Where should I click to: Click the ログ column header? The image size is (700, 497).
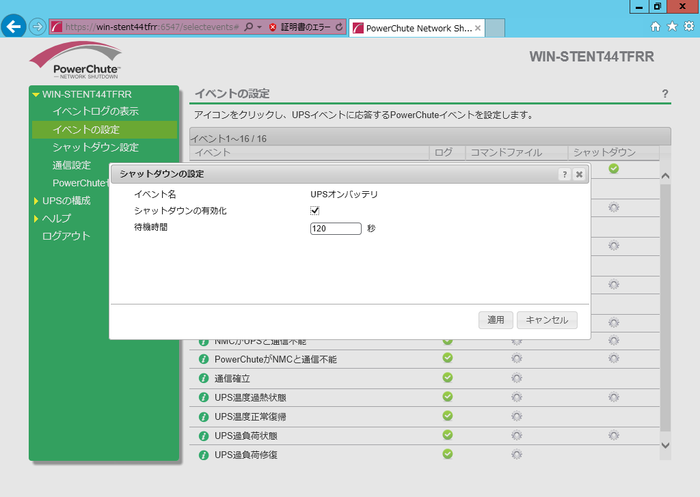click(443, 153)
